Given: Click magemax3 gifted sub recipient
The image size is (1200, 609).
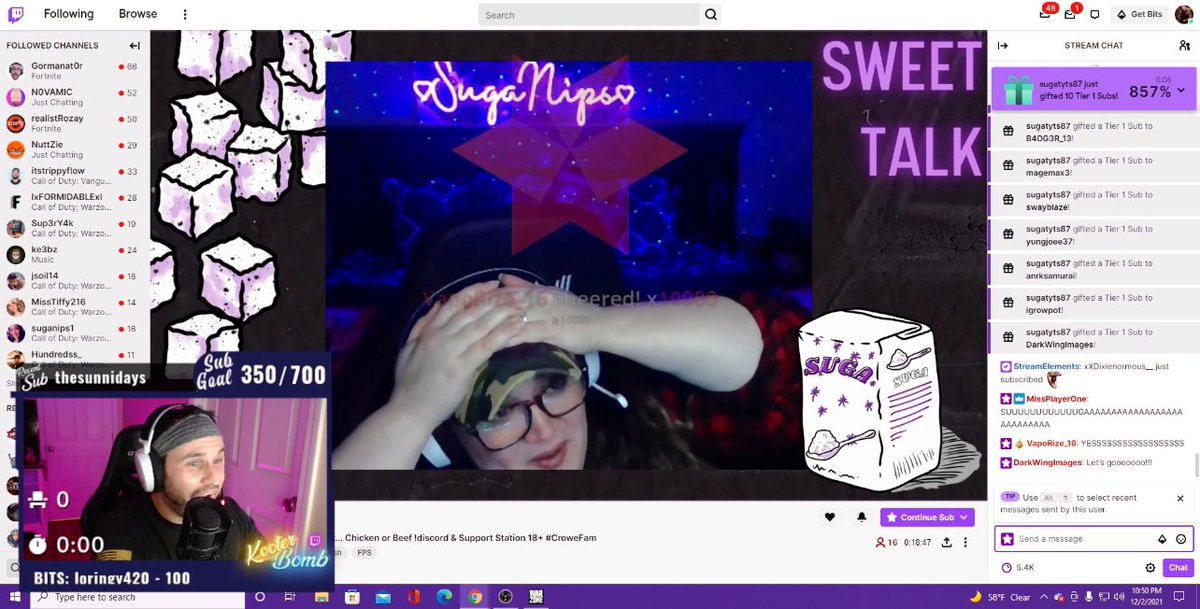Looking at the screenshot, I should [x=1048, y=172].
